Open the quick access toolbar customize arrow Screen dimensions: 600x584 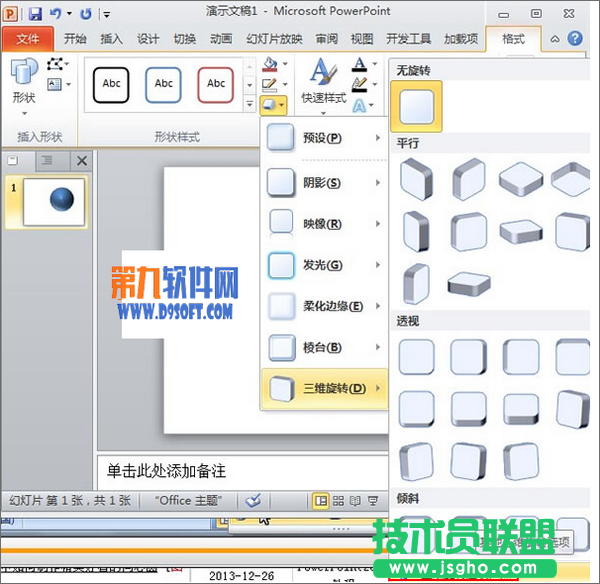tap(107, 15)
